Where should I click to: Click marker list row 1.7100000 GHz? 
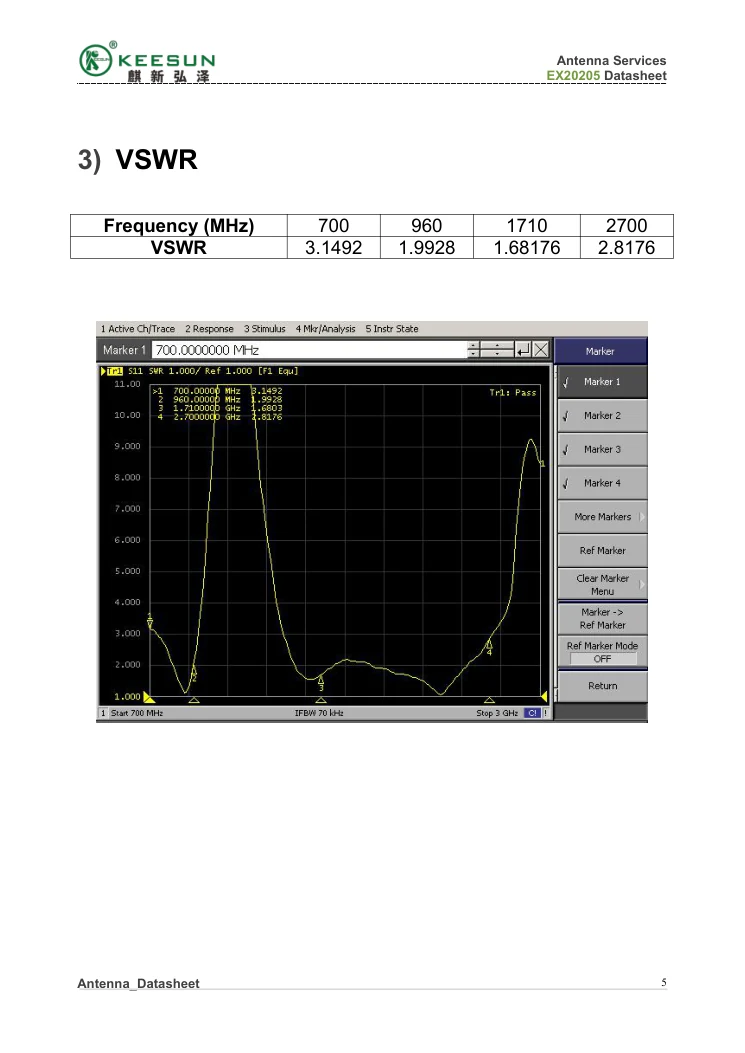[x=220, y=408]
